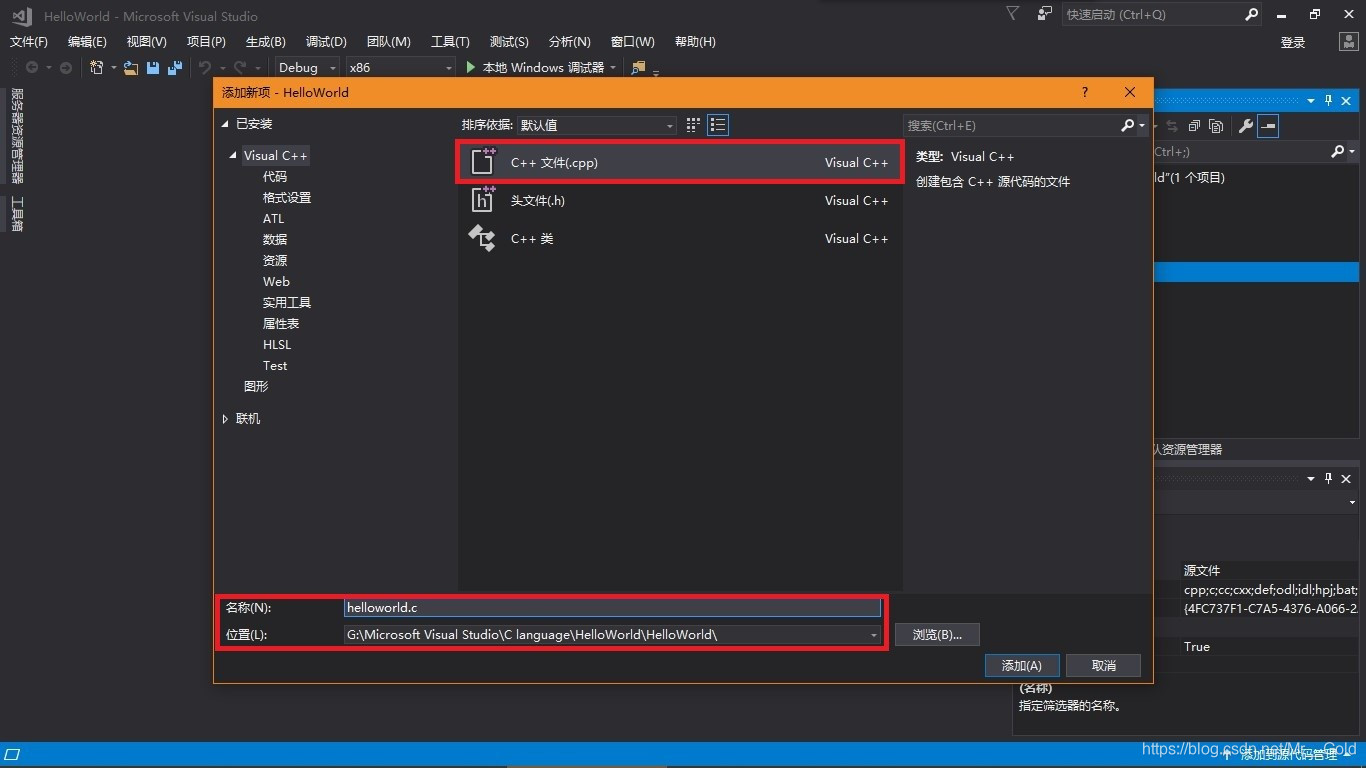Click the open file toolbar icon
This screenshot has width=1366, height=768.
tap(131, 67)
